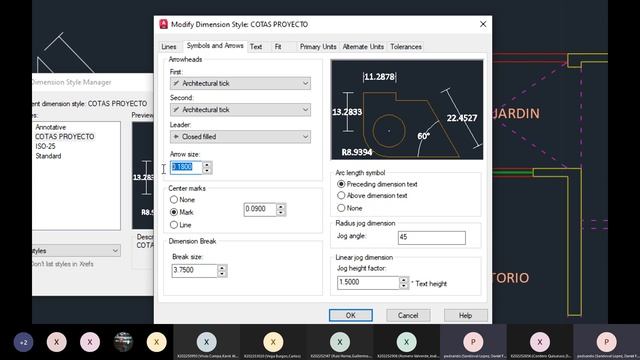640x360 pixels.
Task: Increase Jog height factor stepper
Action: (404, 280)
